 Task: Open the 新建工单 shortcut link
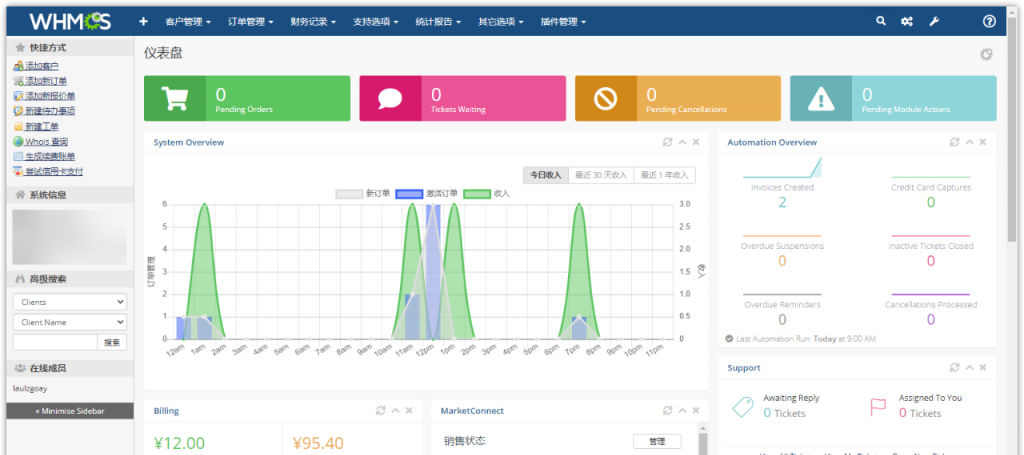[x=42, y=127]
